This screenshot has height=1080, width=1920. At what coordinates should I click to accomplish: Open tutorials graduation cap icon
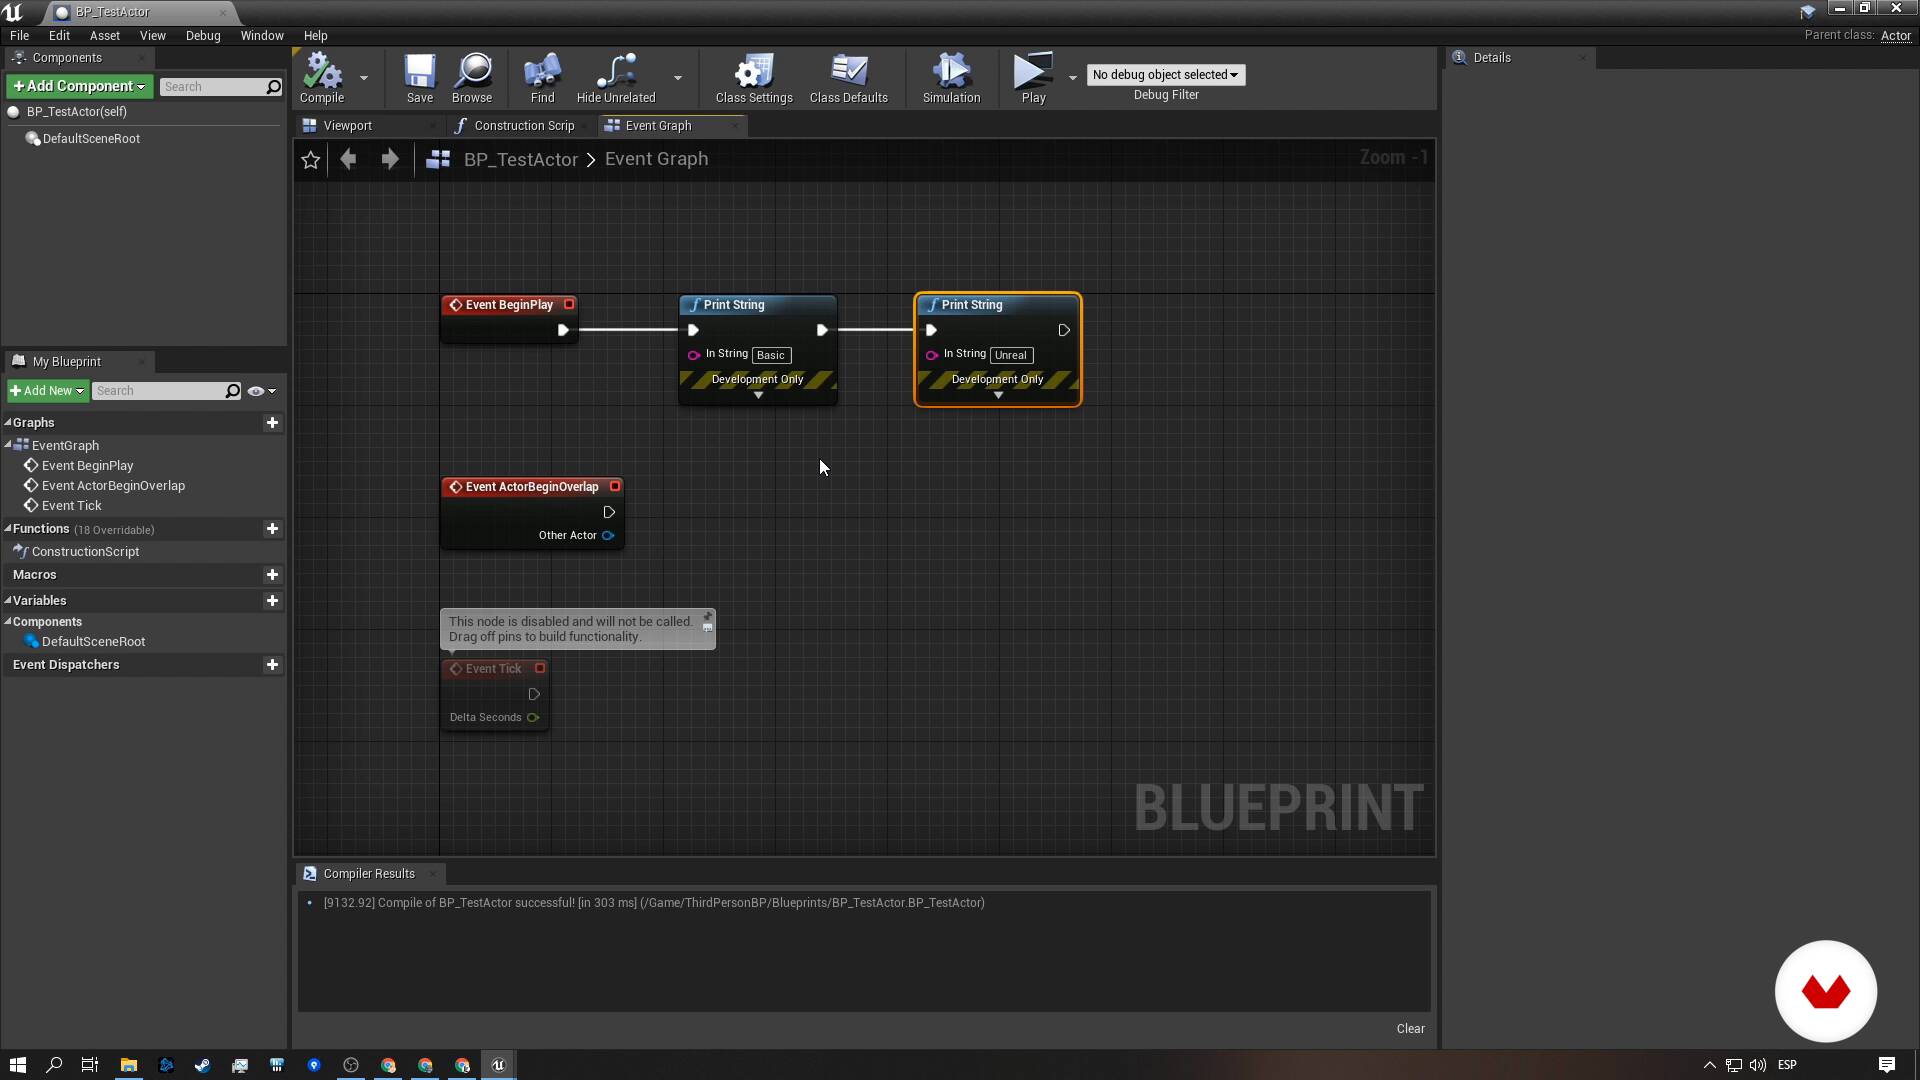click(1807, 12)
